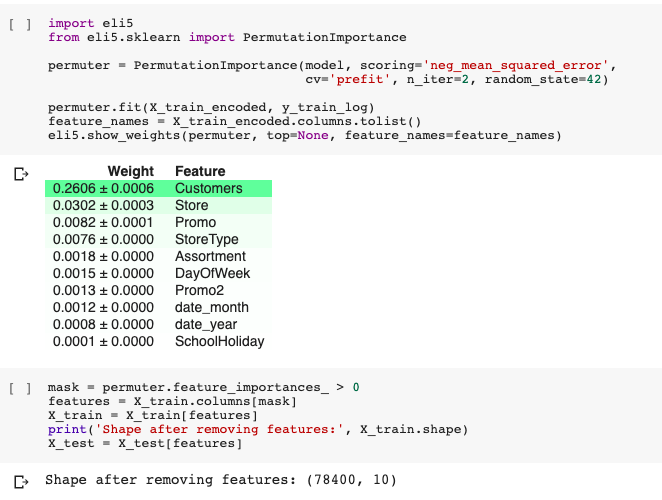Click the X_test = X_test[features] line
Screen dimensions: 662x500
click(145, 443)
